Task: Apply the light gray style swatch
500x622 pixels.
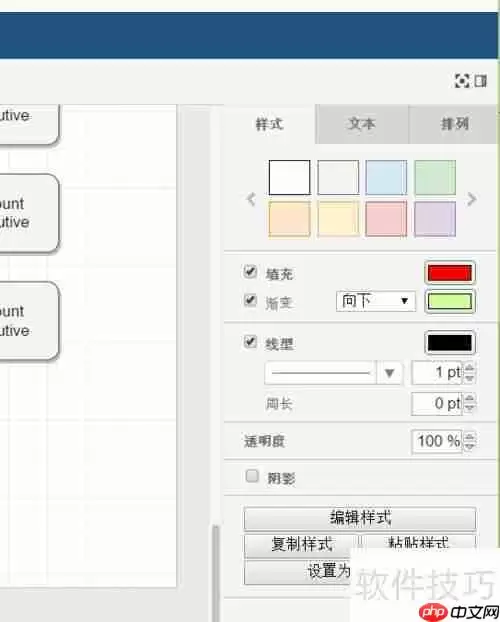Action: [x=338, y=177]
